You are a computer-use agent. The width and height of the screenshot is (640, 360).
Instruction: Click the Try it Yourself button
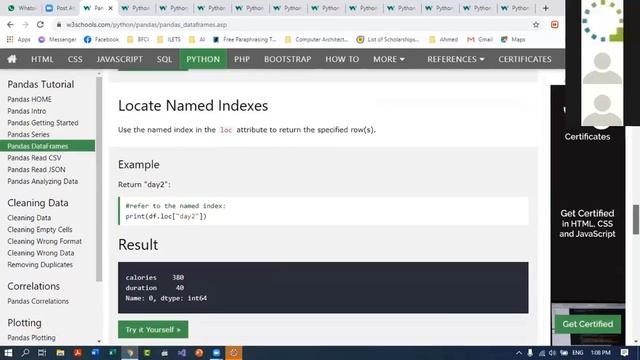[153, 329]
